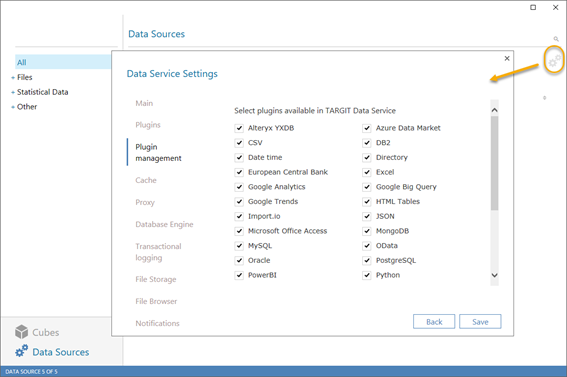Viewport: 567px width, 377px height.
Task: Toggle the Excel plugin checkbox
Action: [x=367, y=172]
